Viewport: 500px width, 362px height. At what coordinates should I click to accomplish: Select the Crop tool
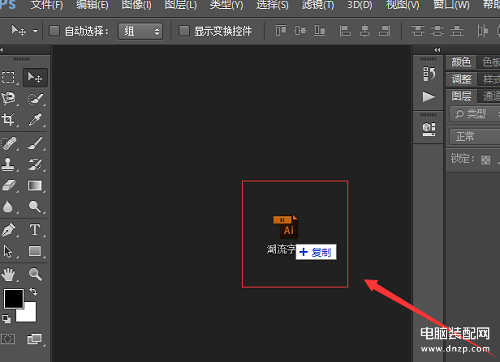click(8, 119)
